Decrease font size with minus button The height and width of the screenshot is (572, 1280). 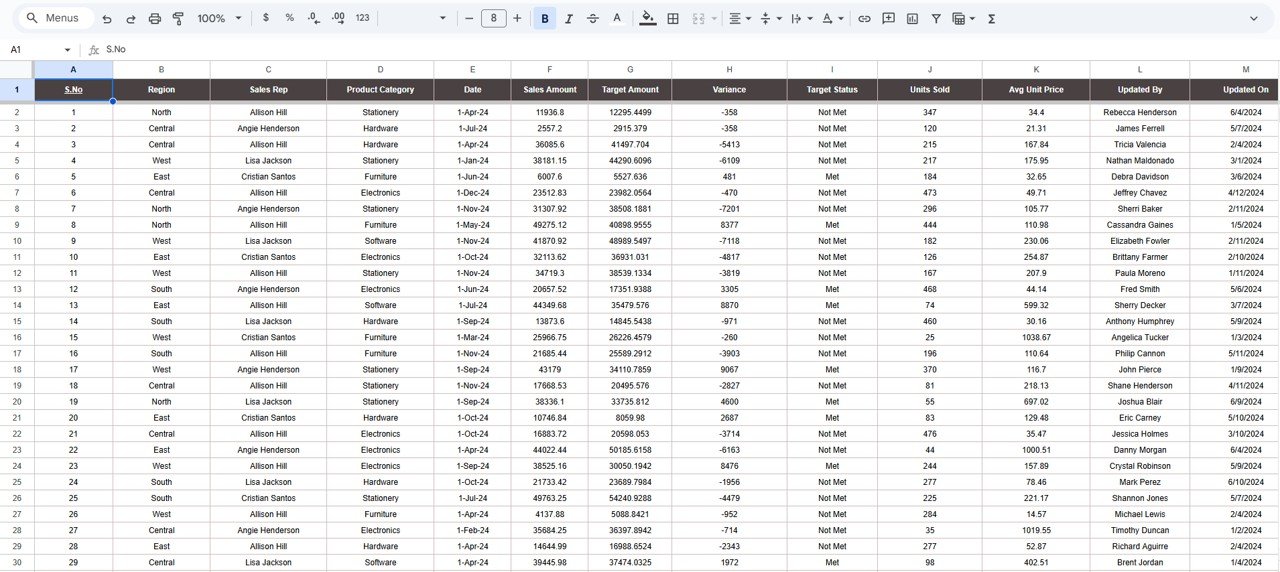(468, 18)
